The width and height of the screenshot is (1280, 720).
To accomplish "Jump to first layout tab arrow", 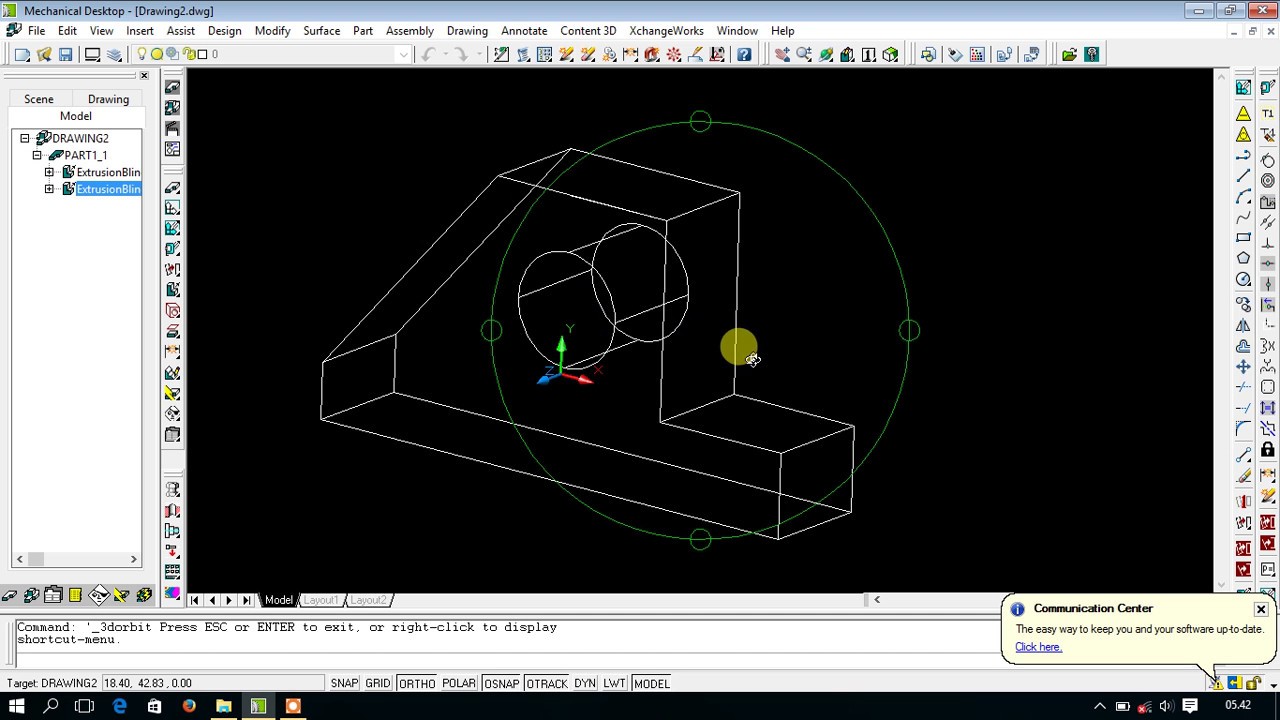I will click(195, 600).
